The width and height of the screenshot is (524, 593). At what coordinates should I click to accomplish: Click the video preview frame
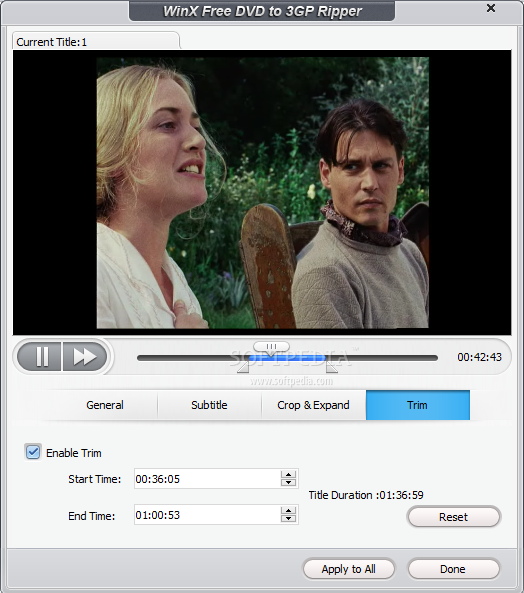pos(262,192)
